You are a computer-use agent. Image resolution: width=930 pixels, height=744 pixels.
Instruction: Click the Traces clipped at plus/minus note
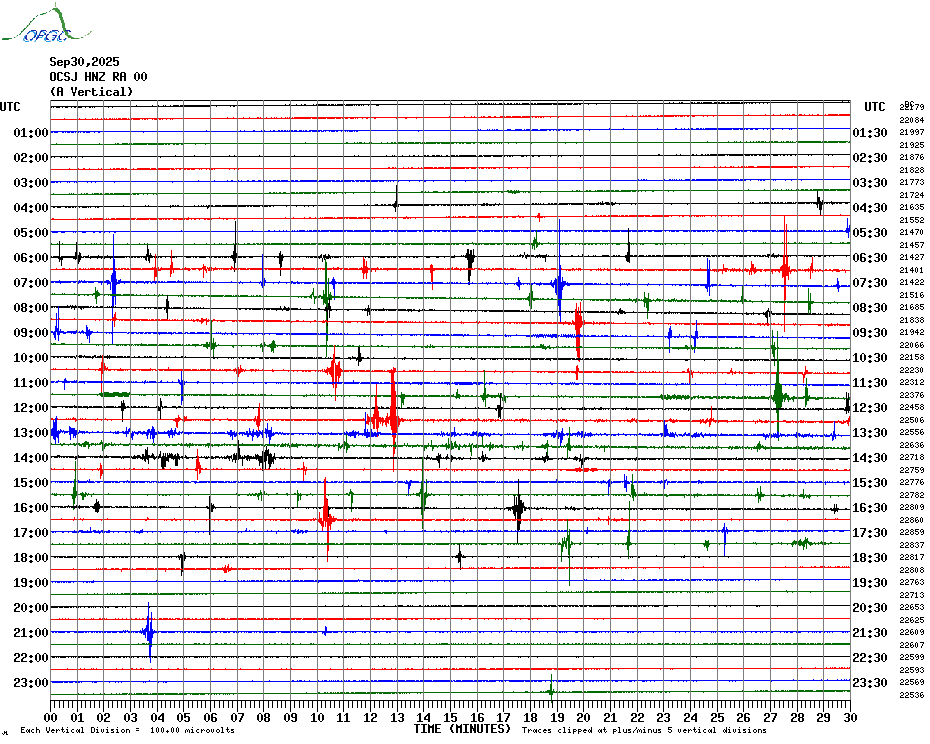pyautogui.click(x=644, y=730)
